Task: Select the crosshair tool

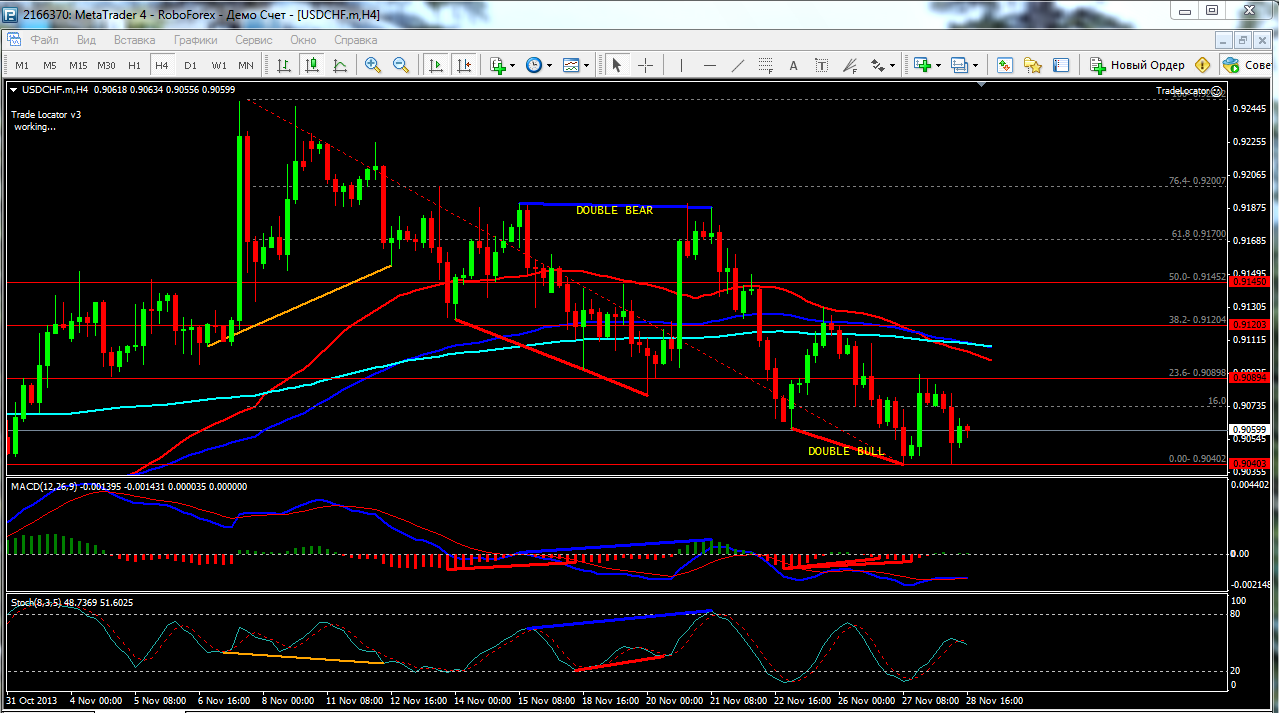Action: (x=645, y=65)
